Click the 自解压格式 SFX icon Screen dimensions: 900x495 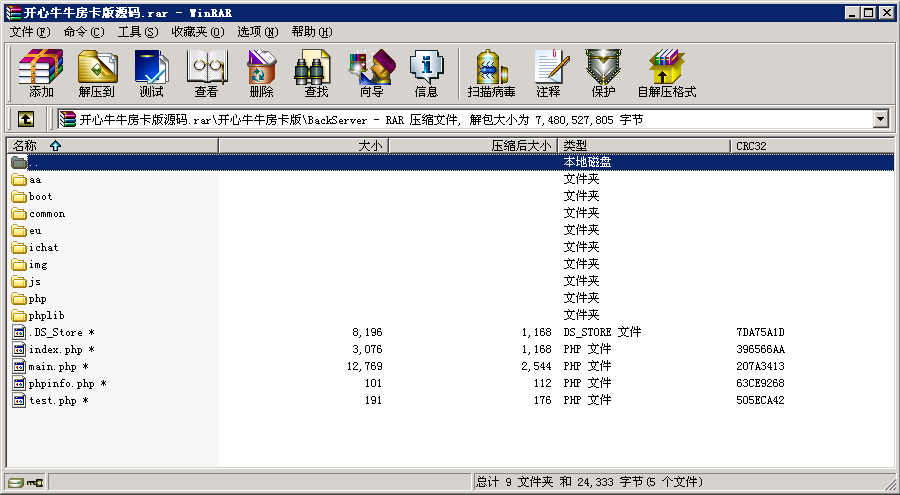click(666, 73)
